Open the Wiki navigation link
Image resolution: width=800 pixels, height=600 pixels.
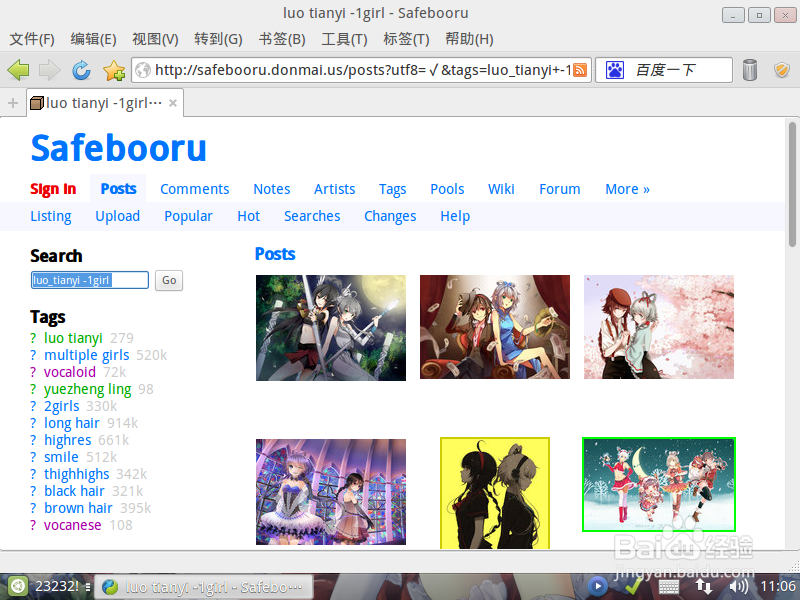(x=501, y=189)
